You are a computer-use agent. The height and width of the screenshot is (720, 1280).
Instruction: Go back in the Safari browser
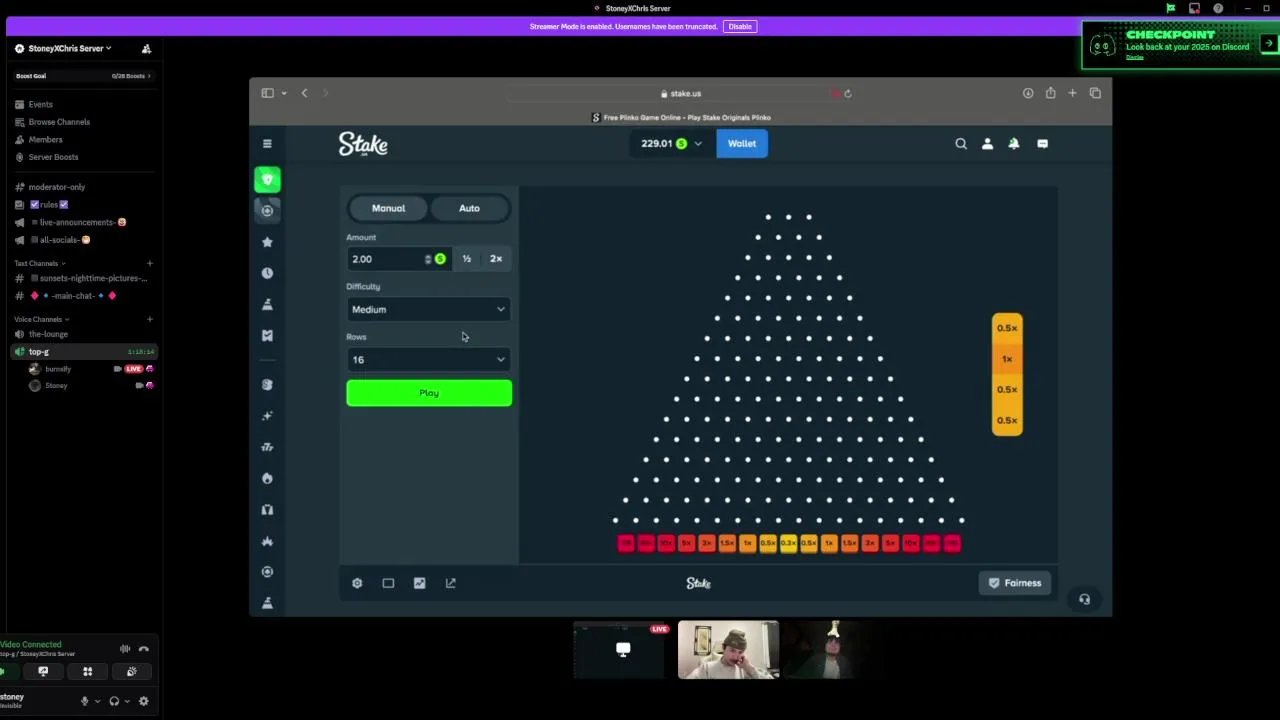(304, 93)
